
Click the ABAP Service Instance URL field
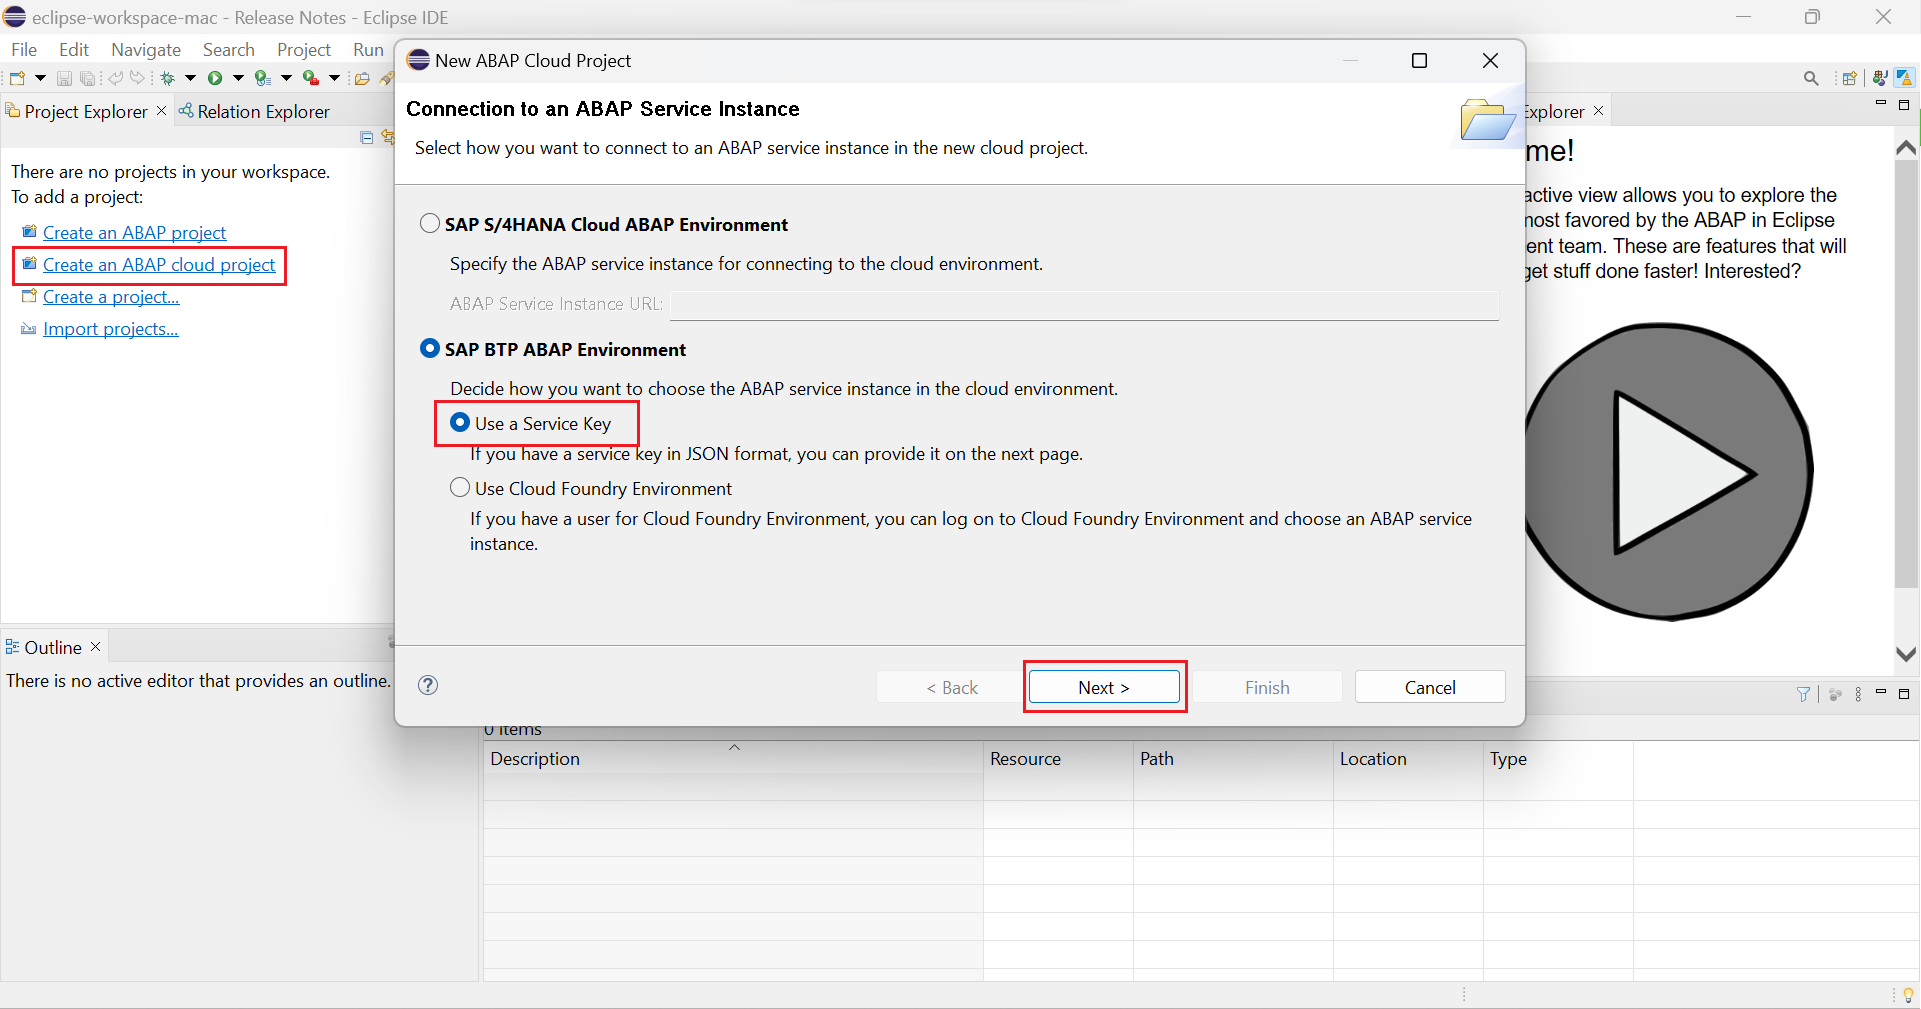click(1084, 305)
